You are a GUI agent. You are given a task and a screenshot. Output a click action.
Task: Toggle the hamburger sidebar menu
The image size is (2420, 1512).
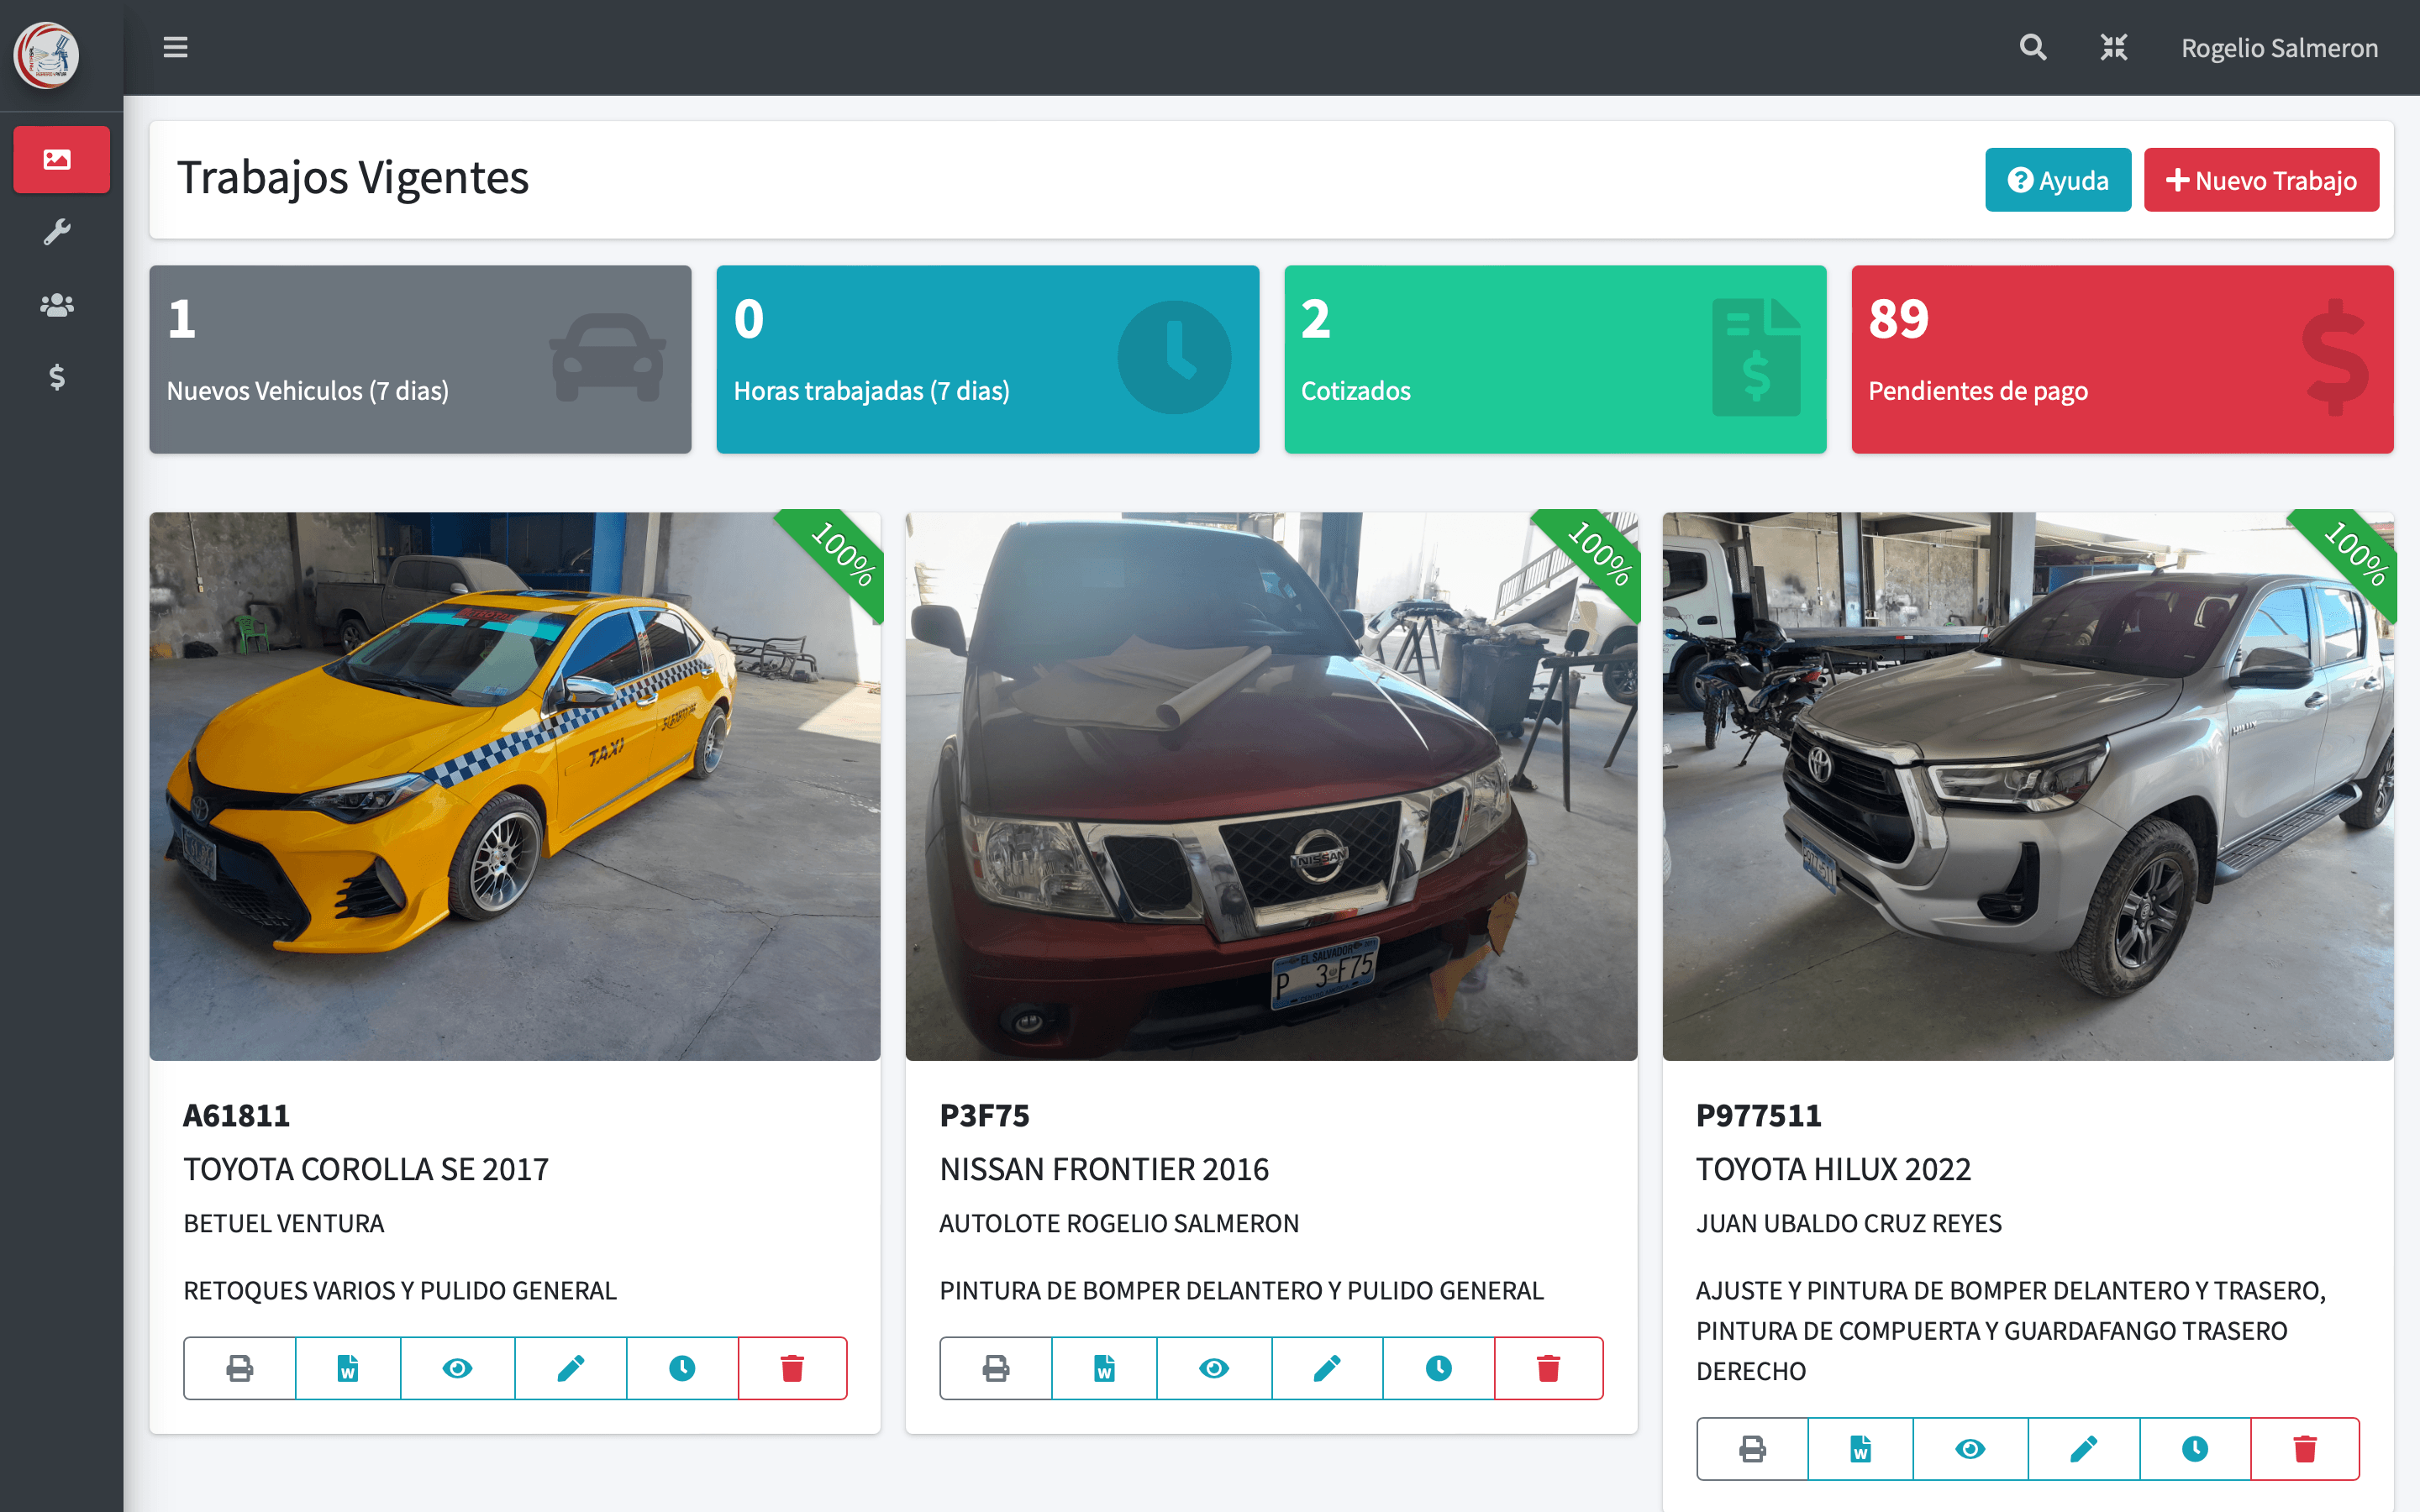click(175, 47)
